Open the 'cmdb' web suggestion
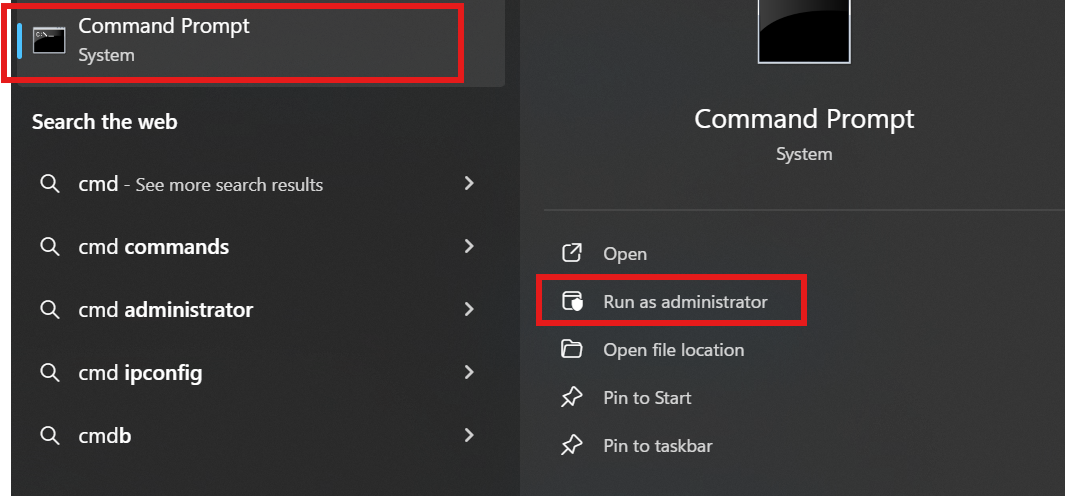The height and width of the screenshot is (496, 1065). click(261, 436)
